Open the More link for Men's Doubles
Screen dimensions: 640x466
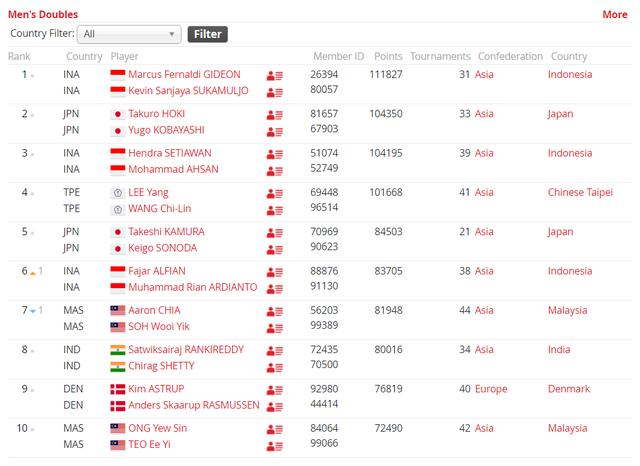click(x=615, y=15)
